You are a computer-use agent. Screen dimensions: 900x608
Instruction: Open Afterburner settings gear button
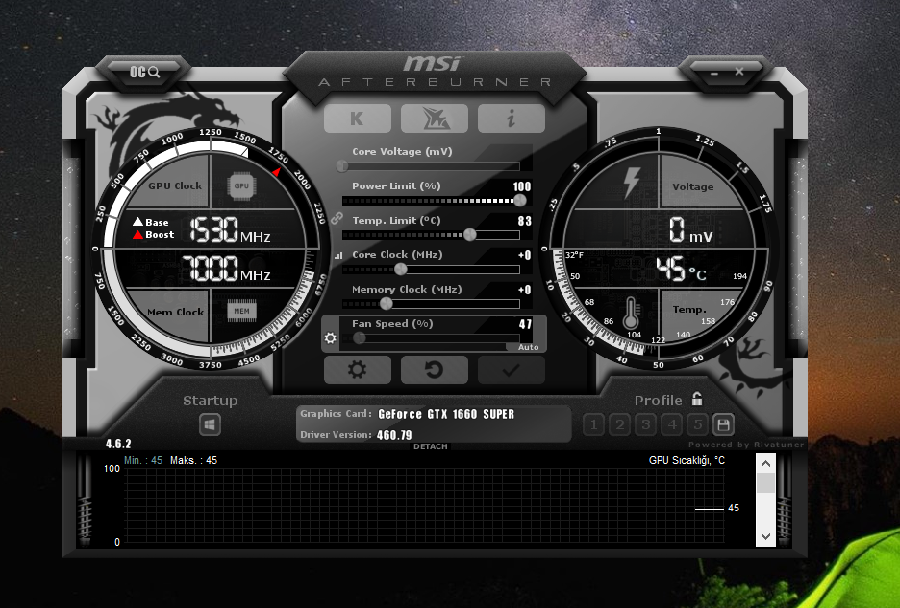click(x=357, y=370)
